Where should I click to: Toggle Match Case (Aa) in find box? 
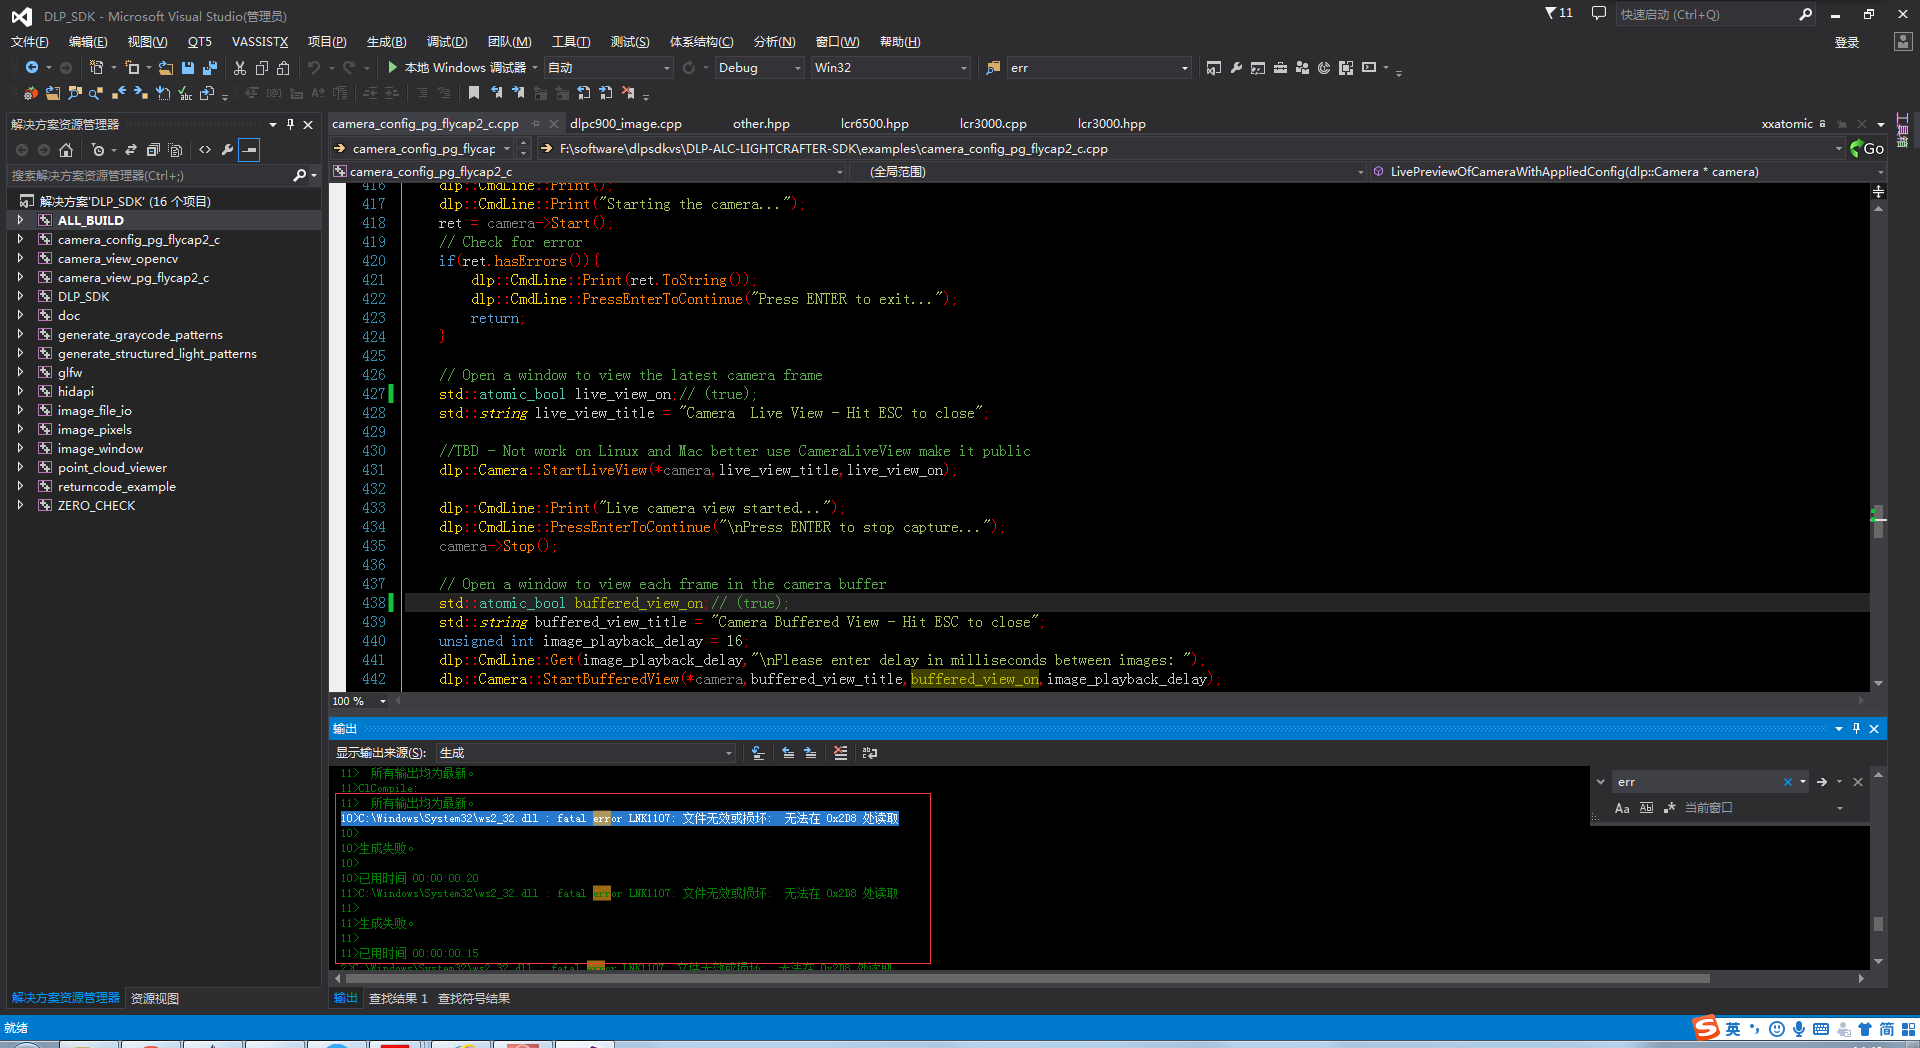(1622, 808)
